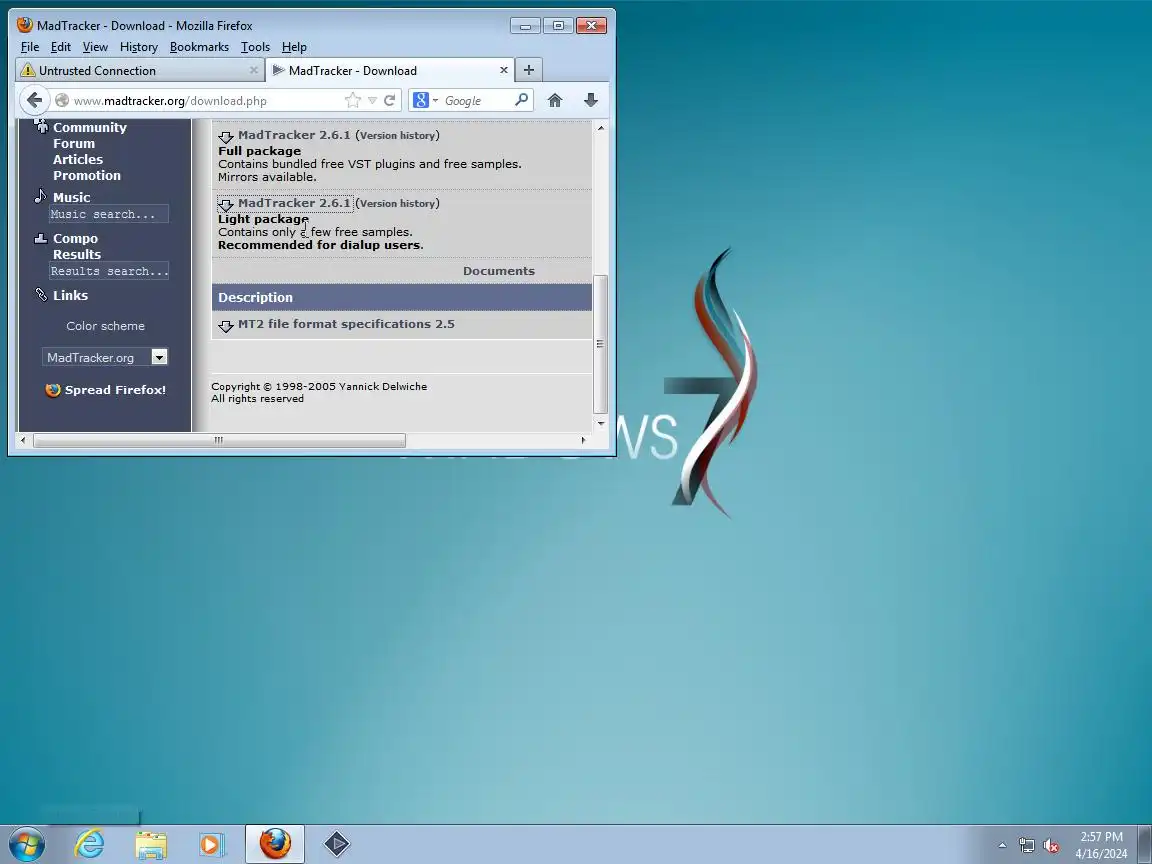Screen dimensions: 1152x864
Task: Open Google search engine selector icon
Action: point(425,100)
